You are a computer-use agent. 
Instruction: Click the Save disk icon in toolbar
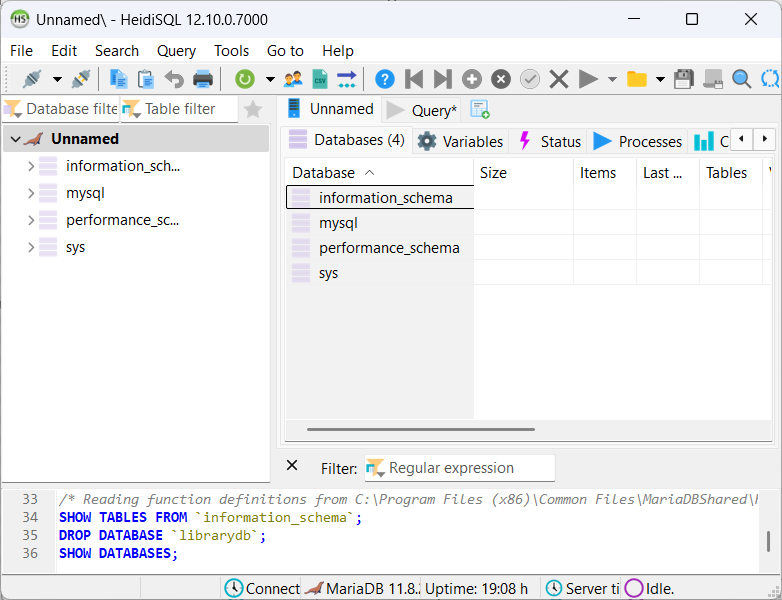coord(684,79)
